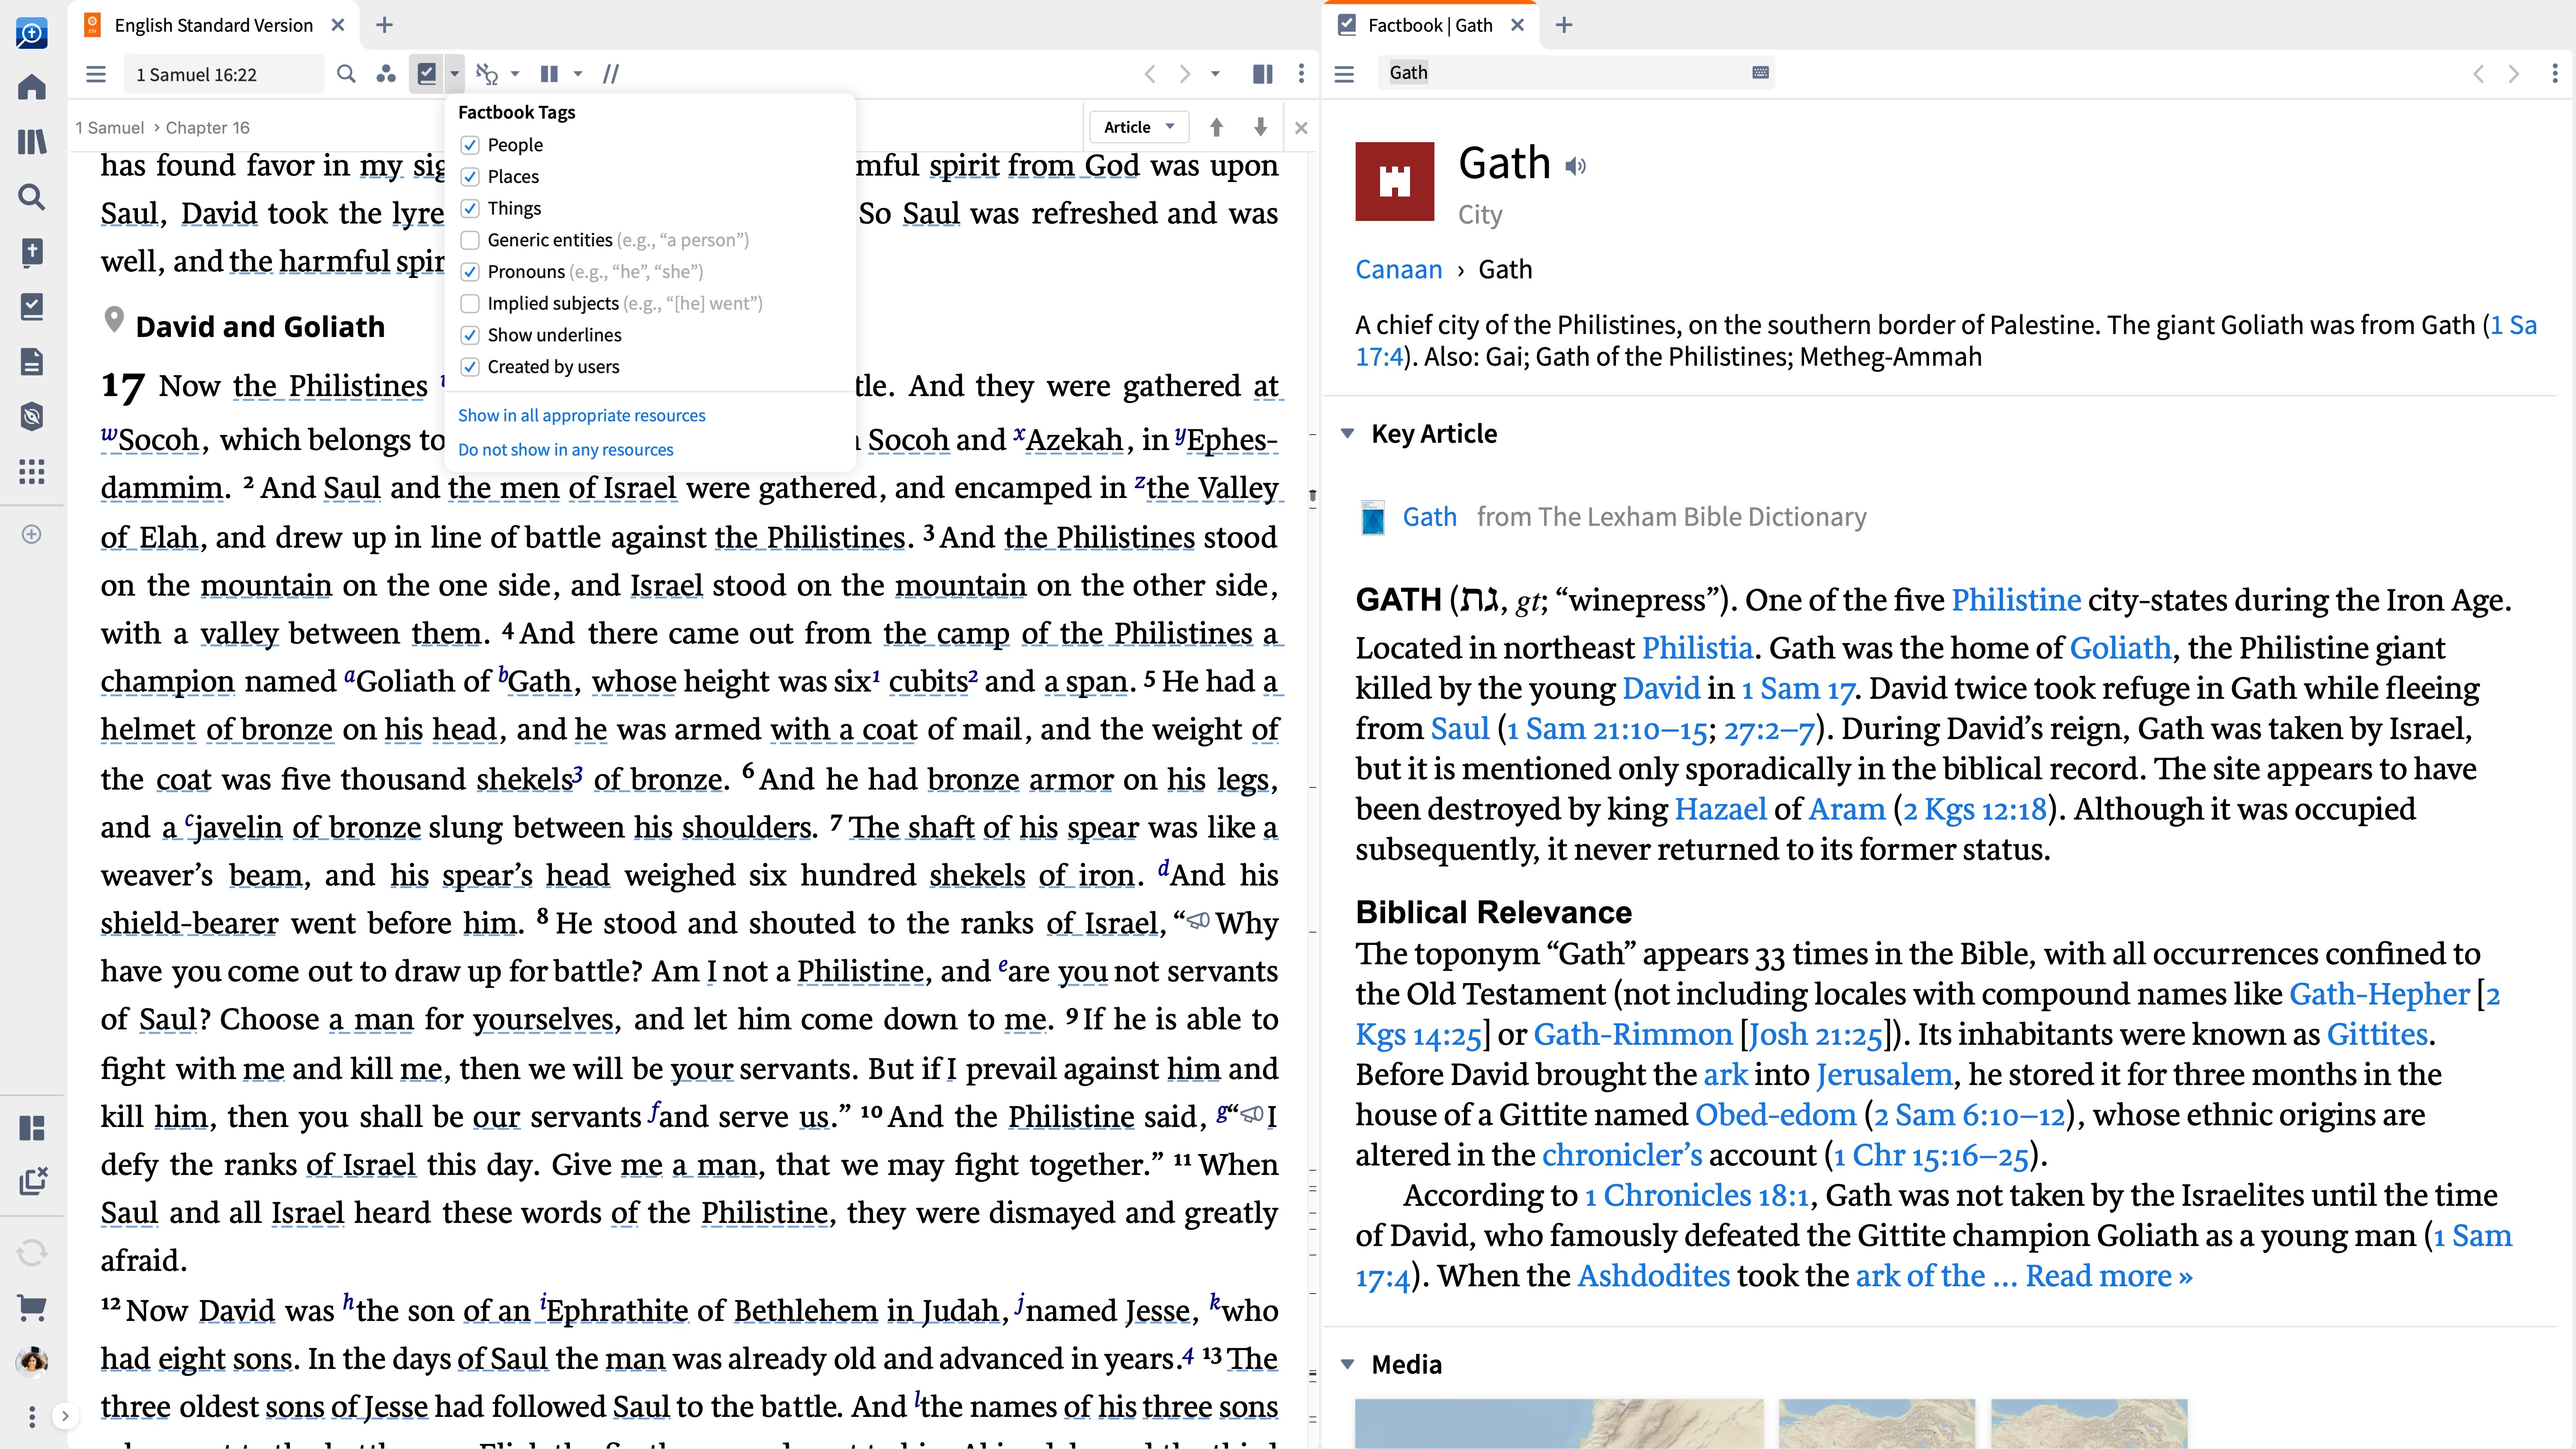Open the Documents icon in the sidebar
This screenshot has width=2576, height=1449.
[32, 361]
